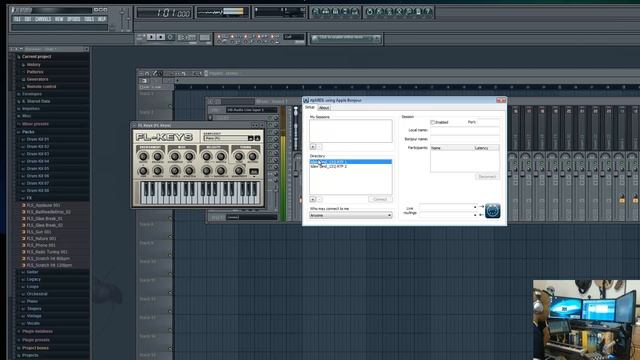Click the FL-KEYS piano keyboard
Viewport: 640px width, 360px height.
pos(200,193)
